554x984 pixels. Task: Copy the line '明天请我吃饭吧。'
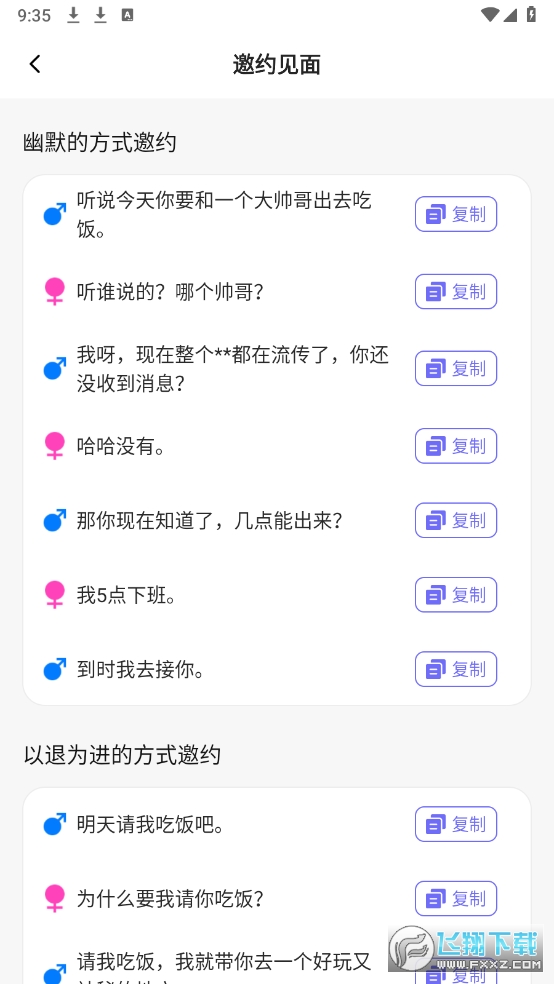coord(455,824)
